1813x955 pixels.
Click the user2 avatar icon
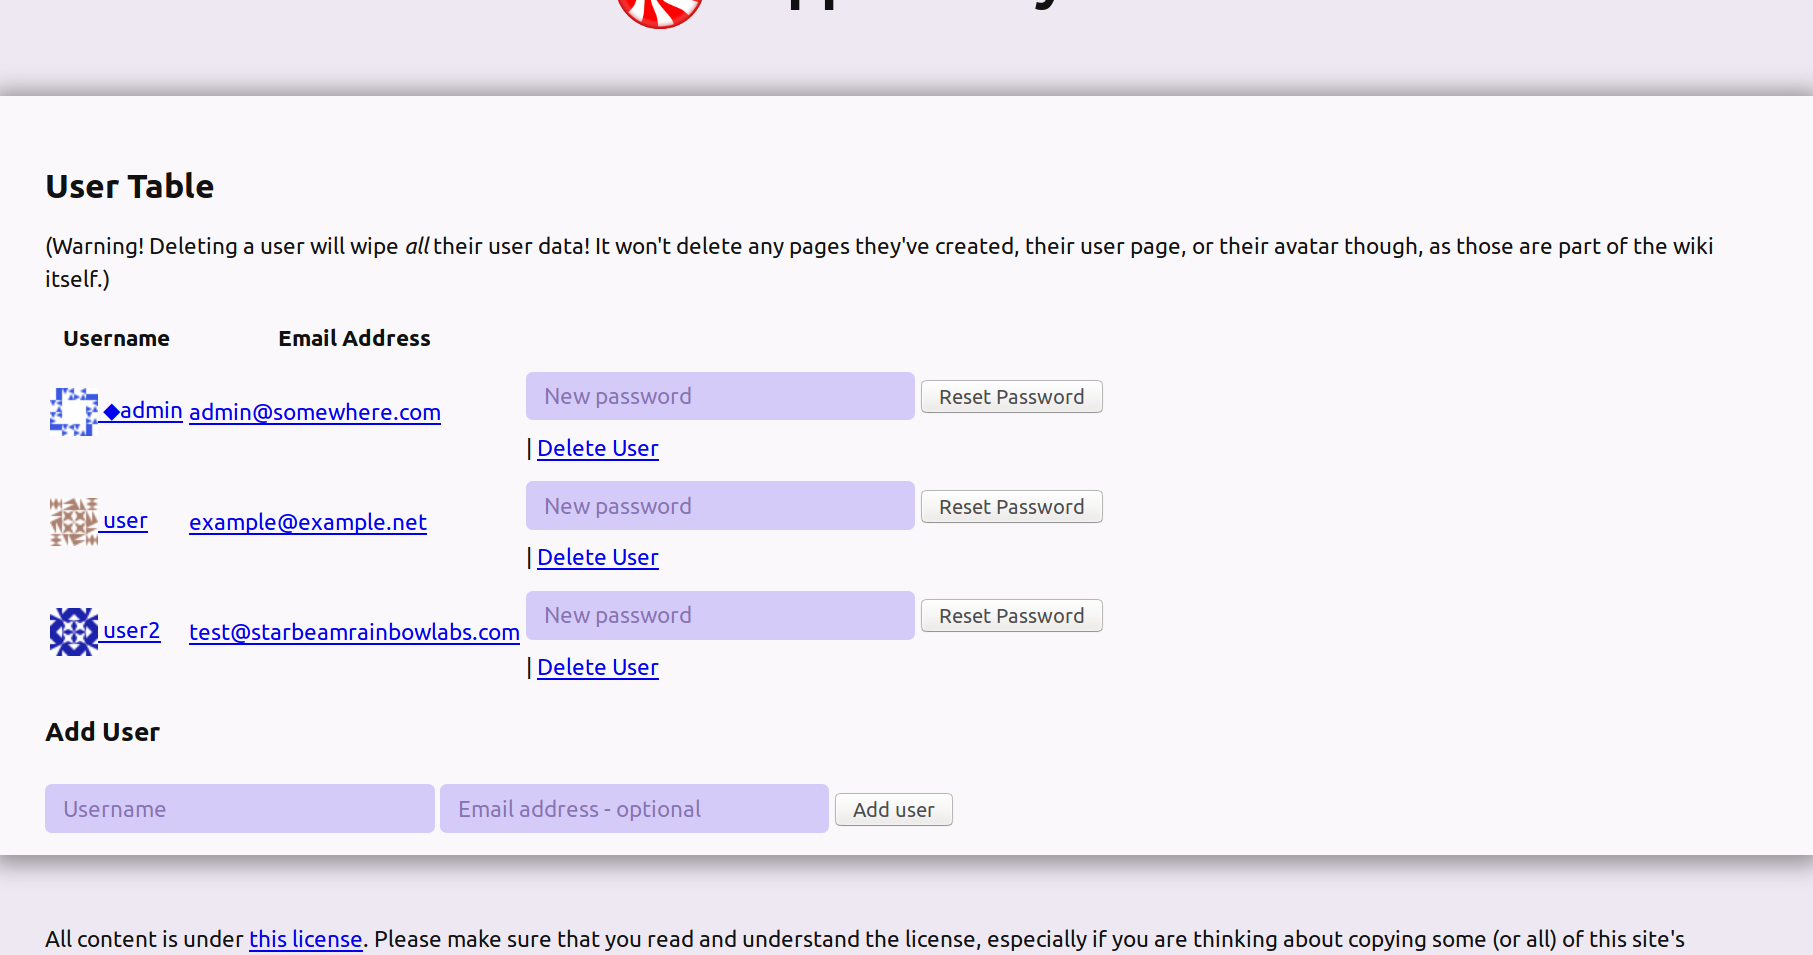[x=73, y=632]
